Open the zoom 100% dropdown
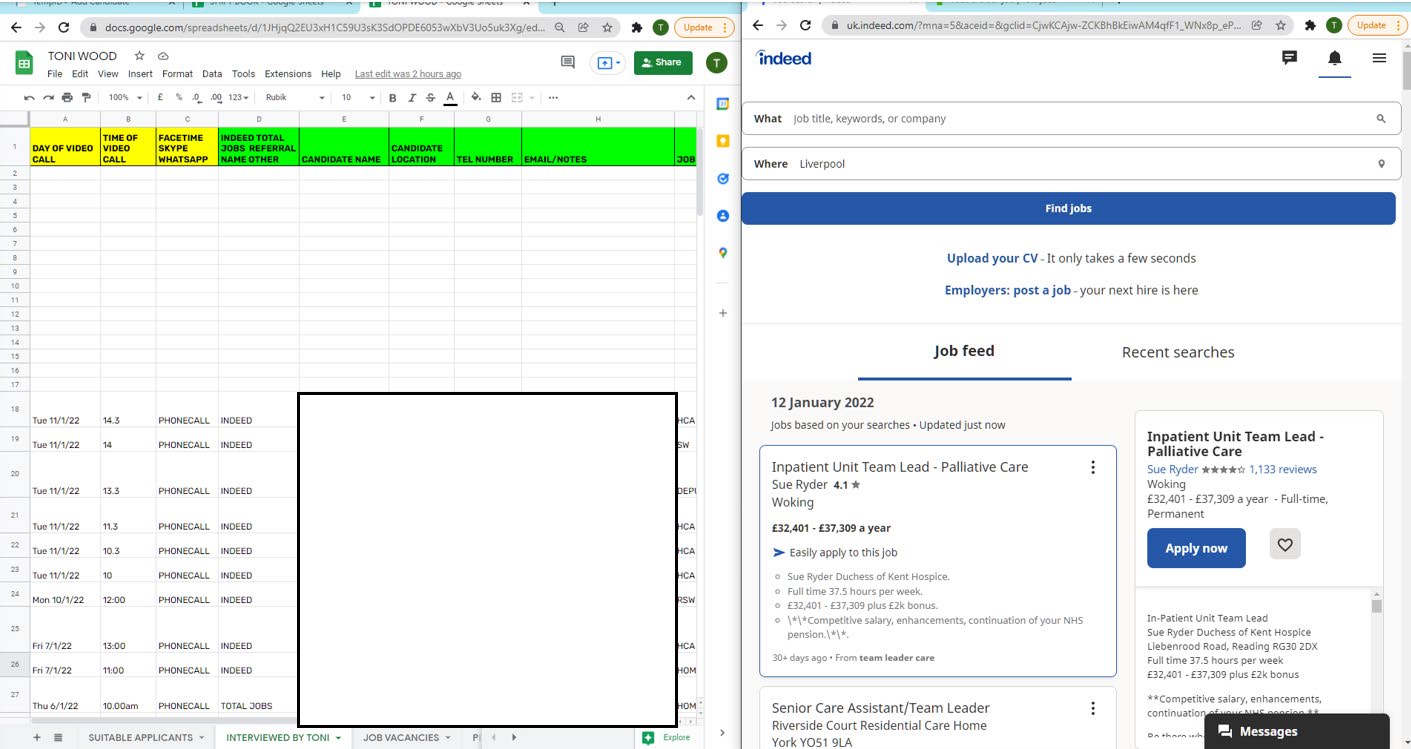 coord(125,98)
